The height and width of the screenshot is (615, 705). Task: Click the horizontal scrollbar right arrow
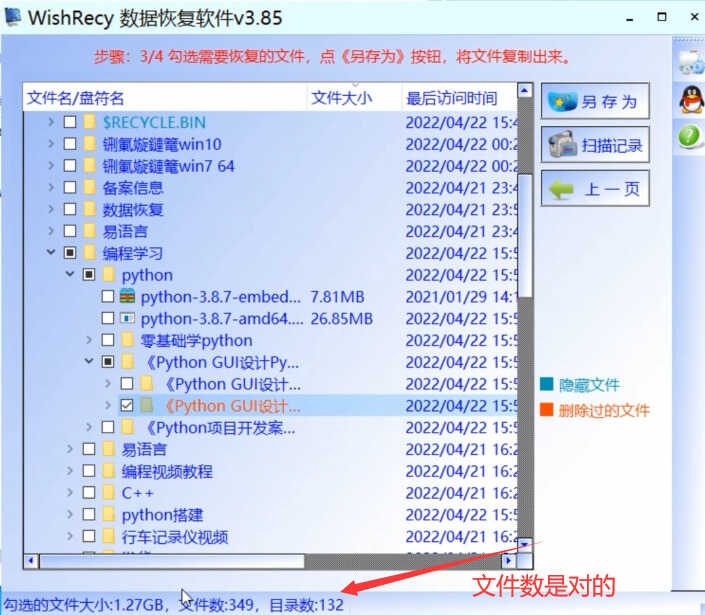pyautogui.click(x=509, y=561)
